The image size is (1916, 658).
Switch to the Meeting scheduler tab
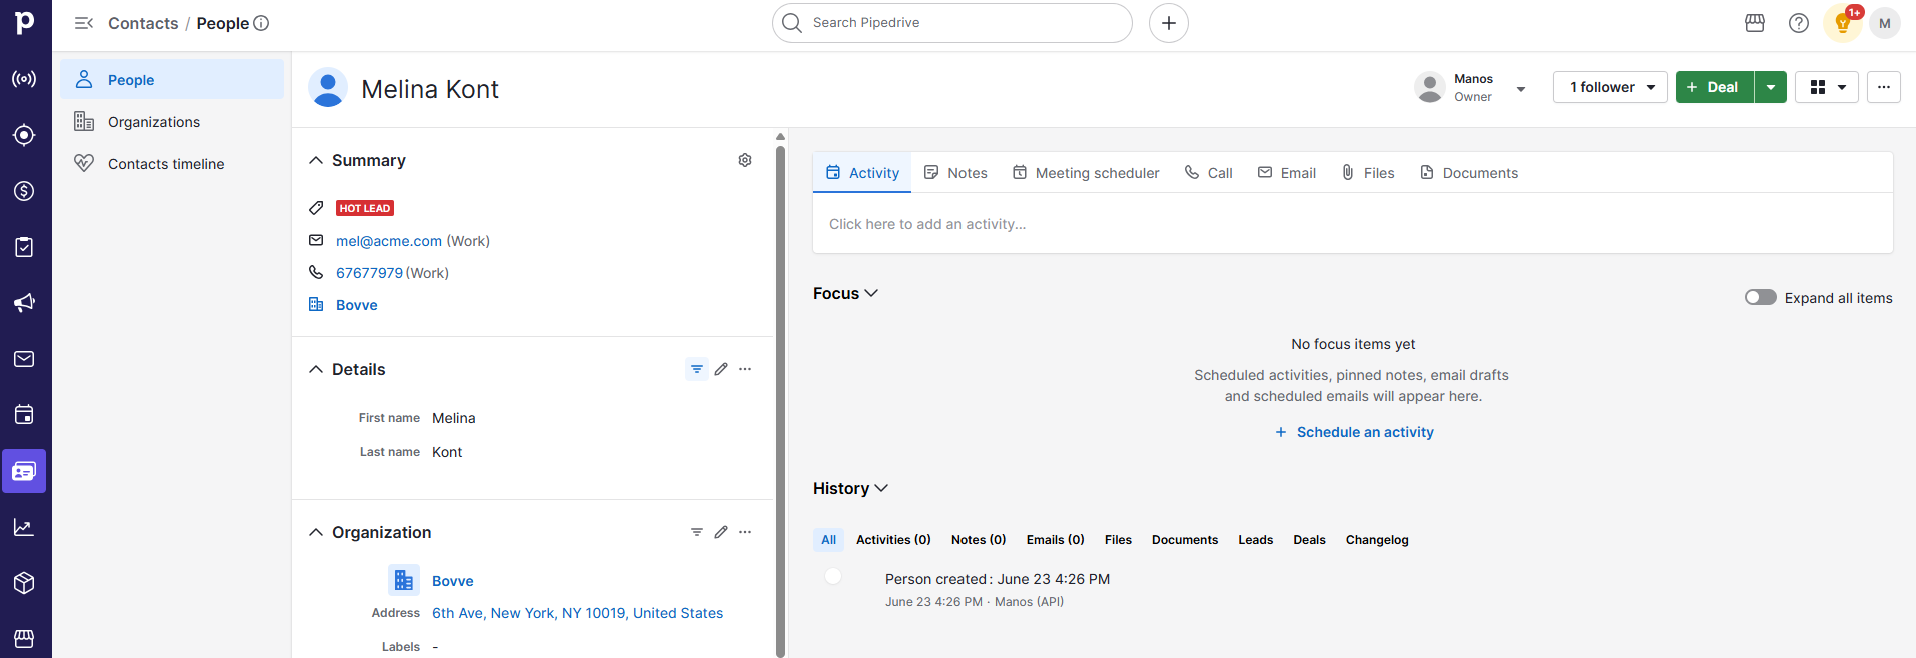click(1086, 173)
